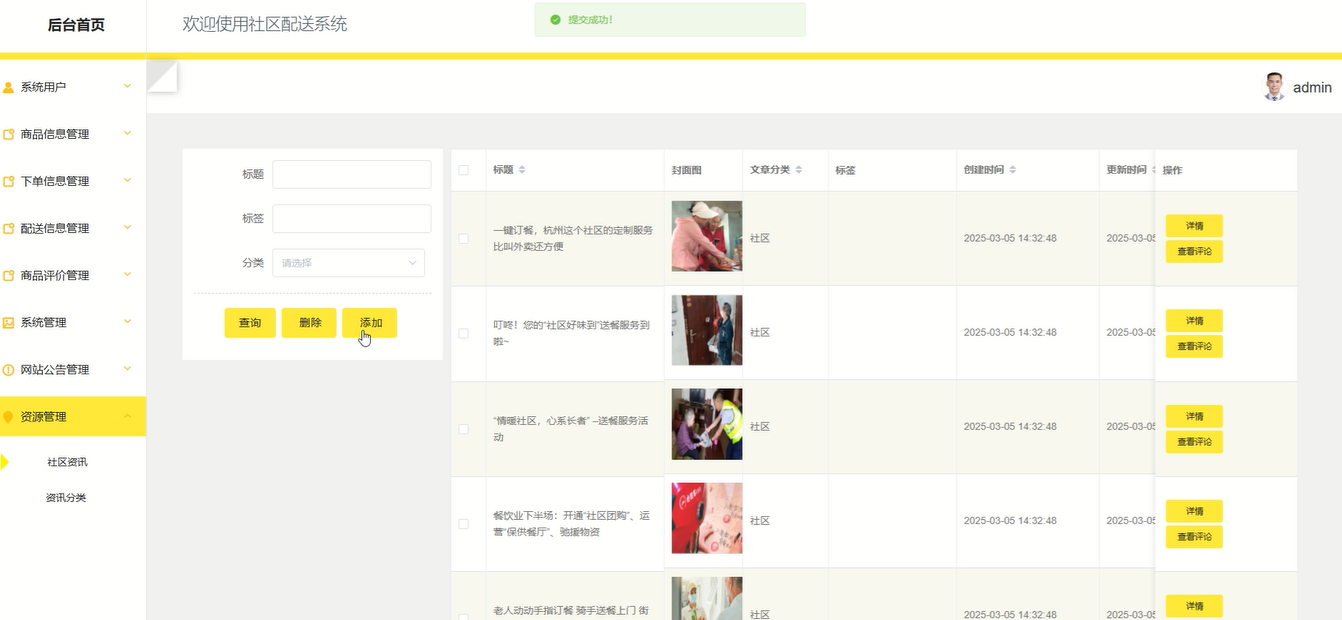
Task: Expand the 商品信息管理 menu chevron
Action: pos(127,133)
